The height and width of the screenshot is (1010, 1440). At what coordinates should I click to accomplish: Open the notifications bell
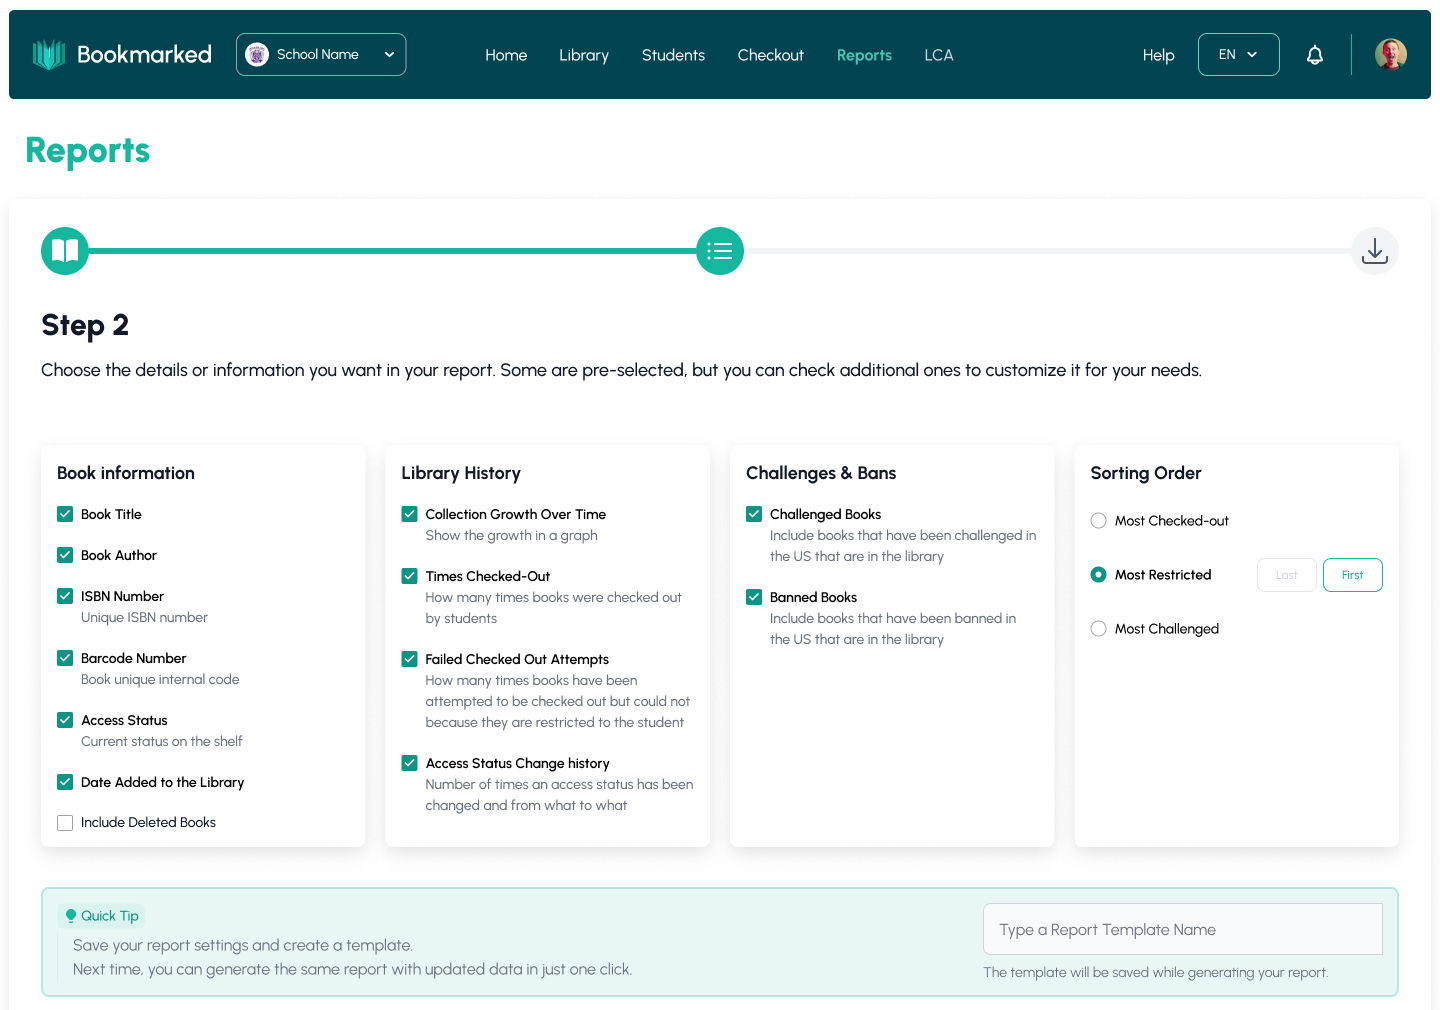pyautogui.click(x=1315, y=55)
